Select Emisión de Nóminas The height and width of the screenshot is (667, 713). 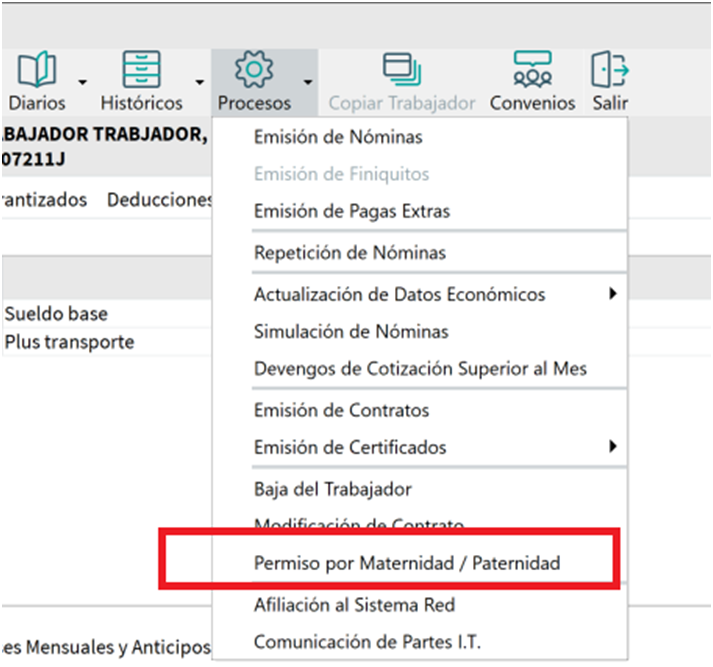coord(338,137)
